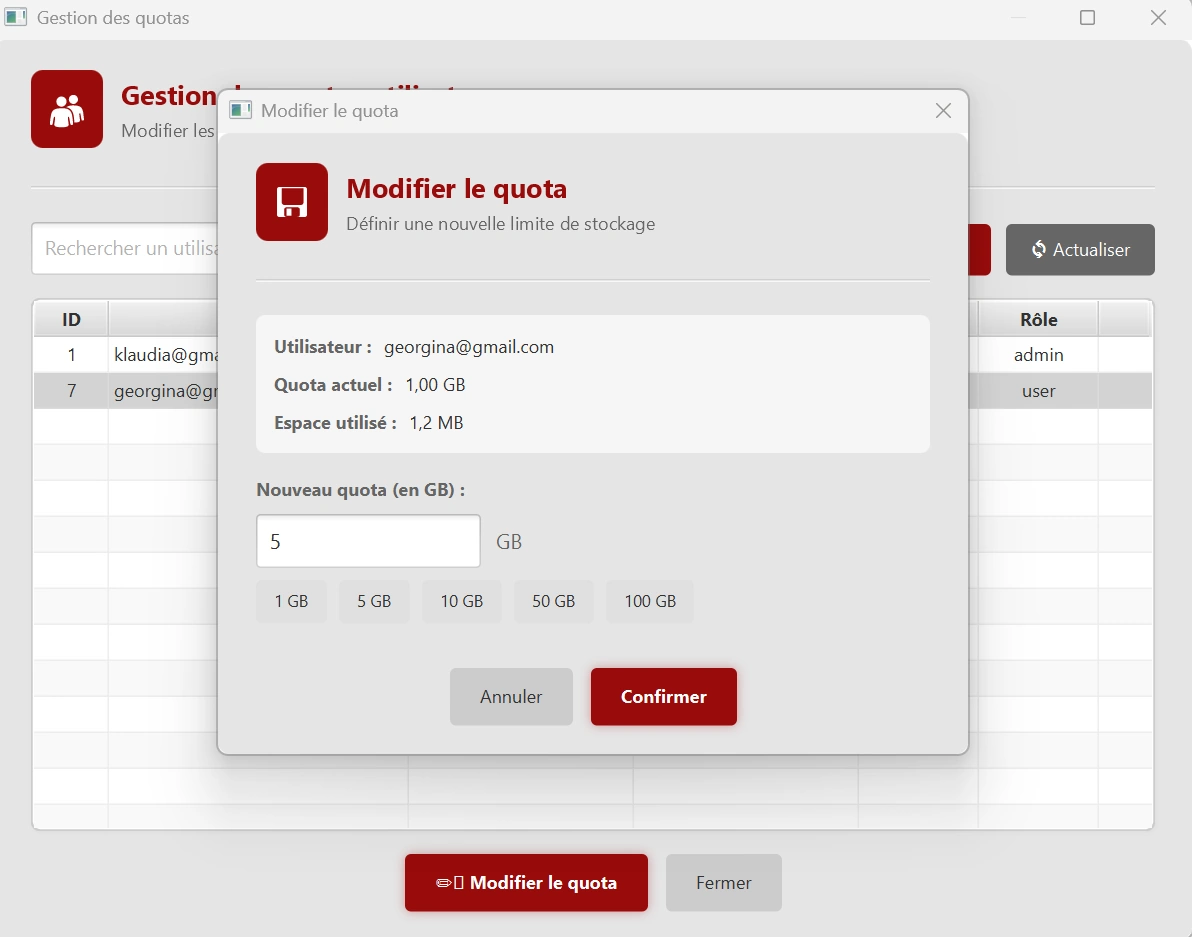Close the Modifier le quota dialog
Screen dimensions: 1192x937
coord(943,111)
